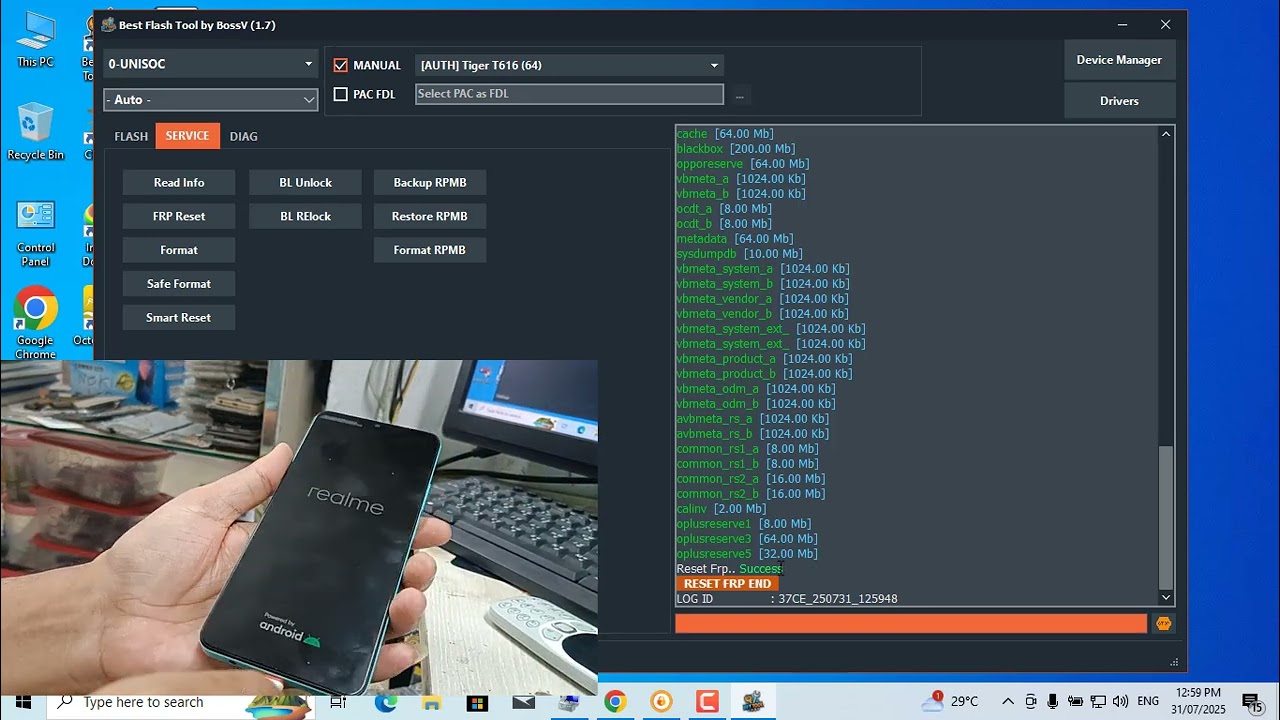Switch to the FLASH tab

131,136
